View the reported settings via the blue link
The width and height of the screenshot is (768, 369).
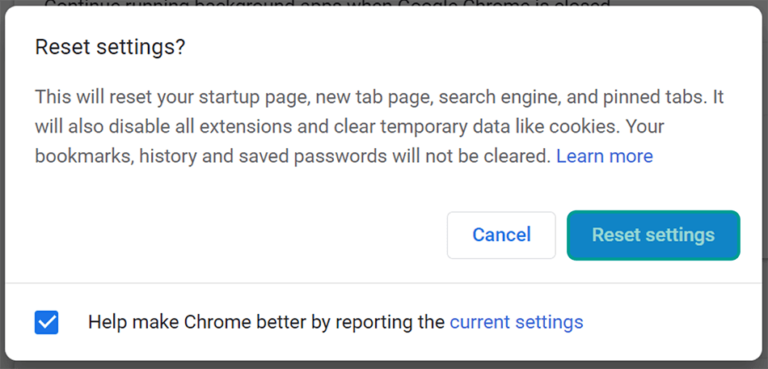point(516,322)
